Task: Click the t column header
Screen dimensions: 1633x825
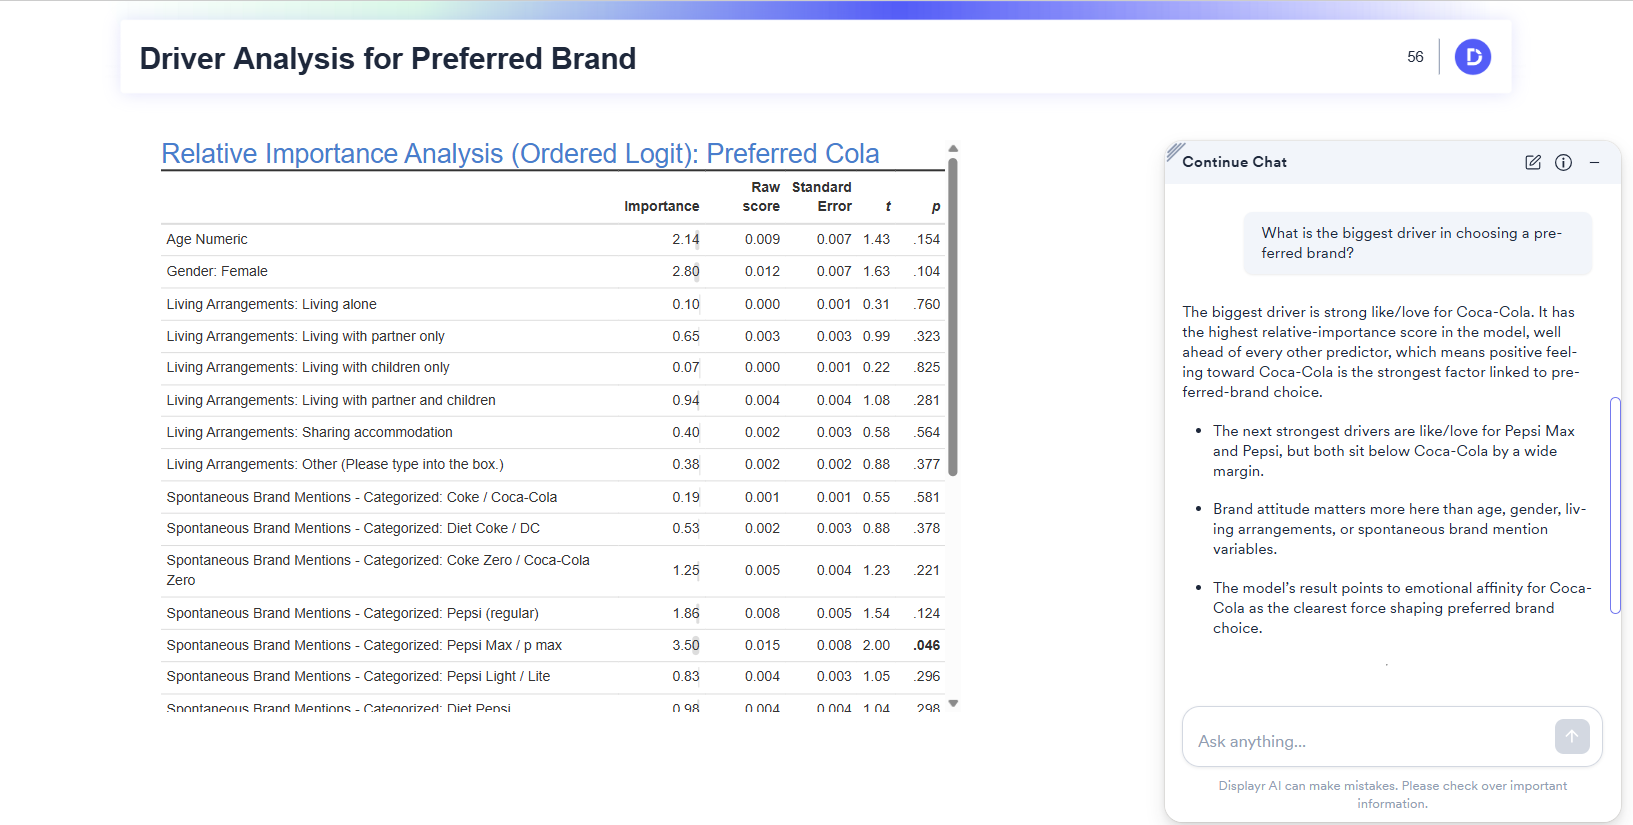Action: click(888, 206)
